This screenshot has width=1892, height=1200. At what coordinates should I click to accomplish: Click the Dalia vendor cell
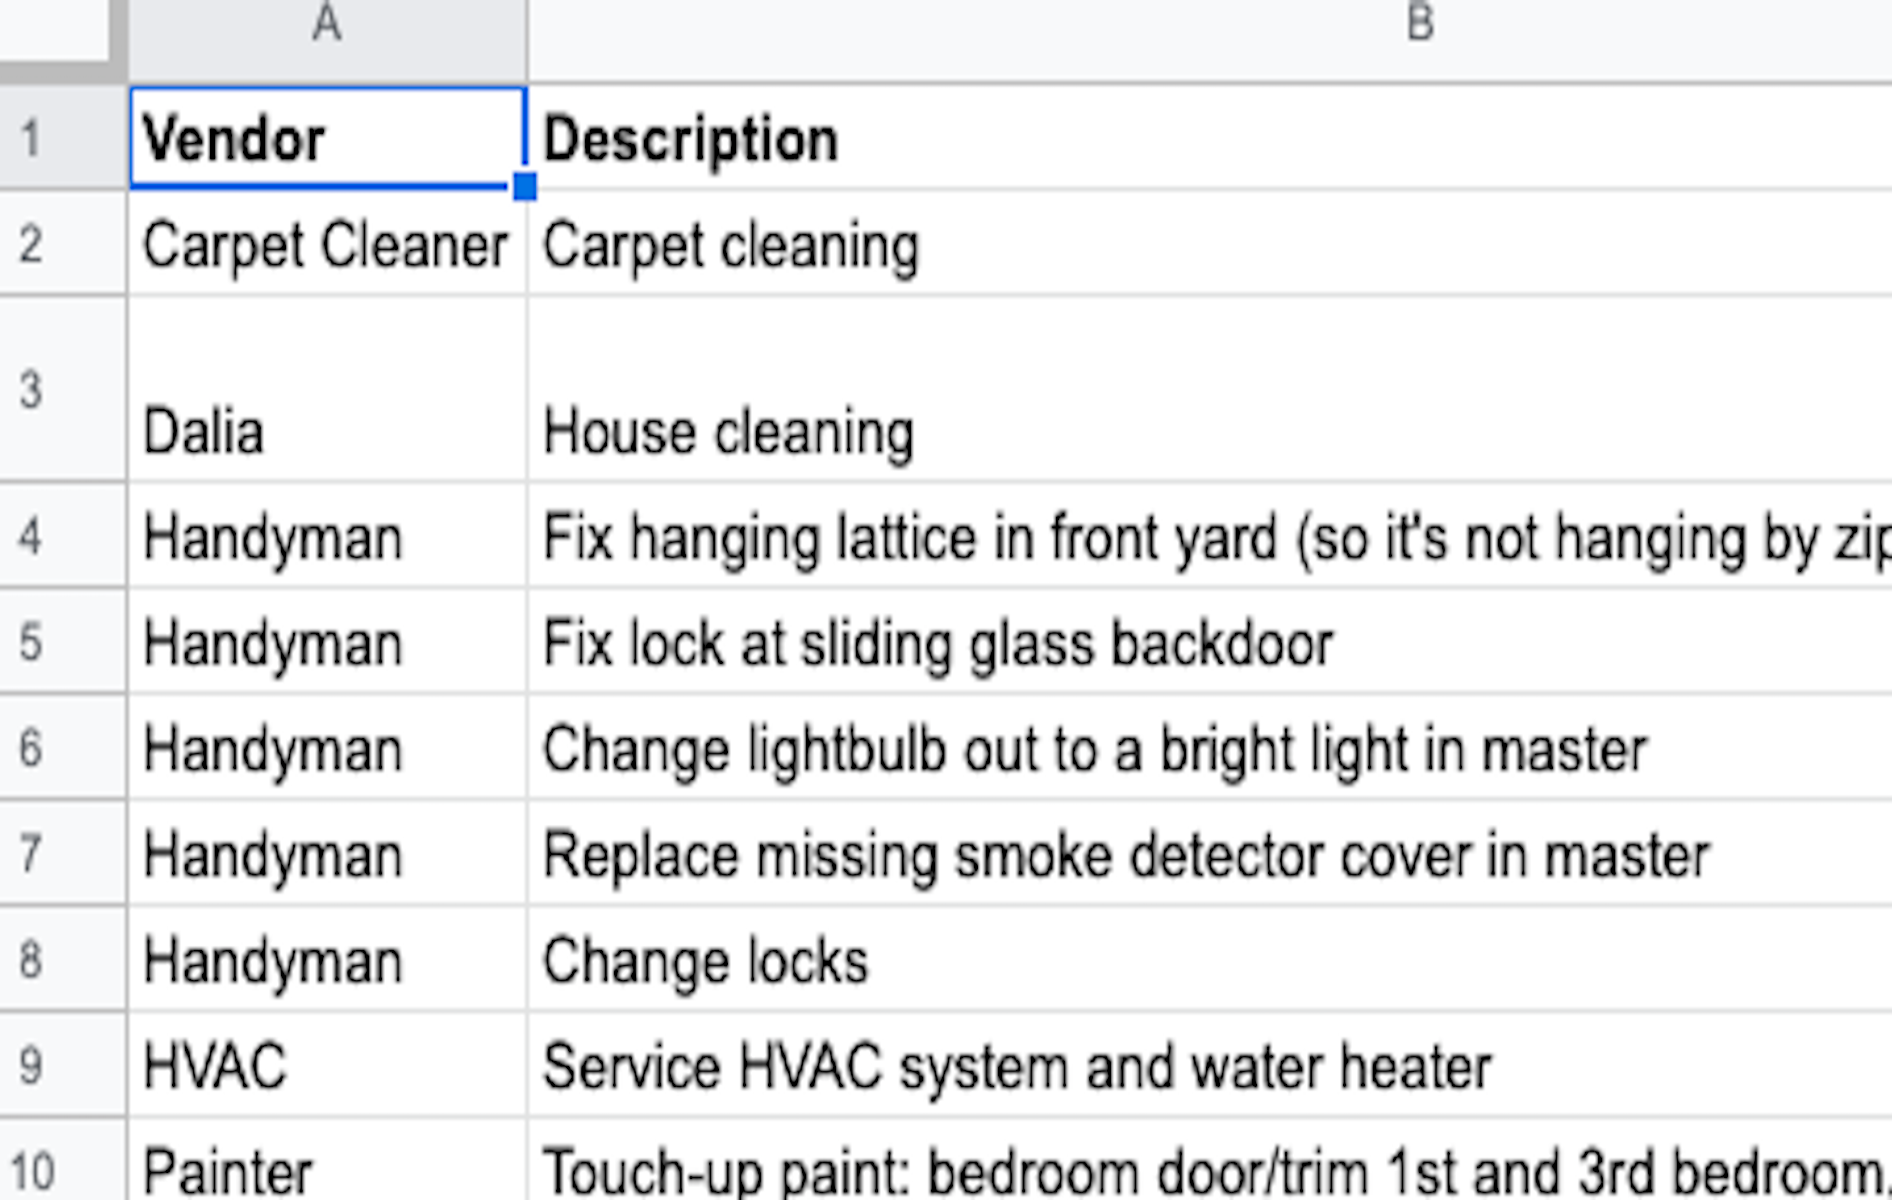point(327,388)
